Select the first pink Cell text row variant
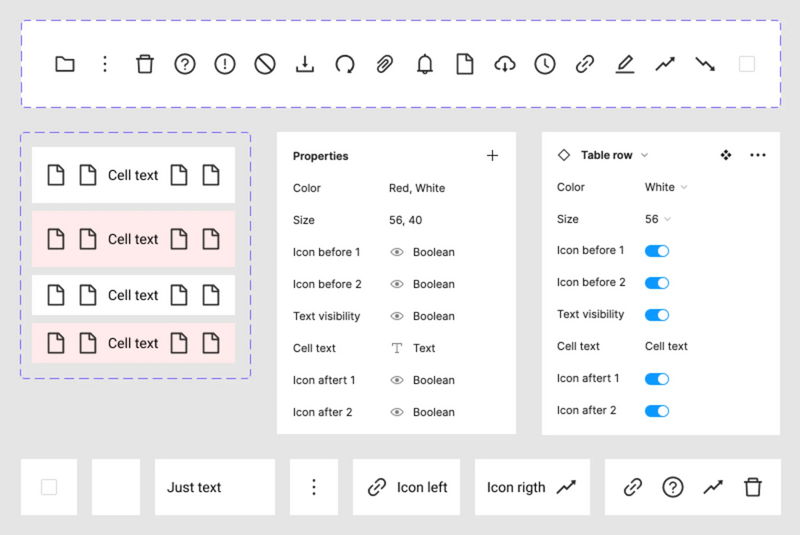Screen dimensions: 800x535 134,239
